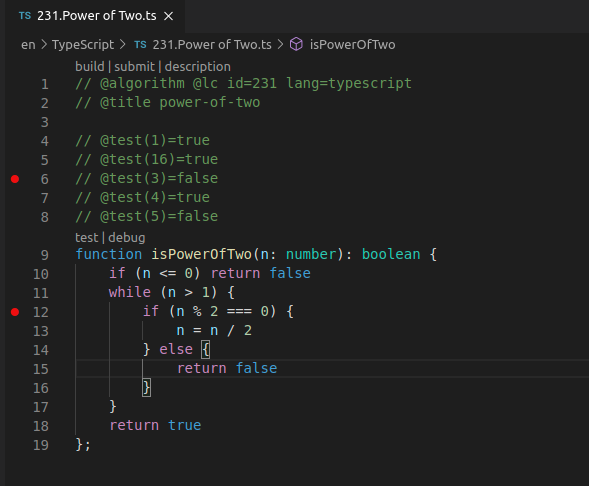This screenshot has width=589, height=486.
Task: Open the 'en' breadcrumb folder
Action: (28, 45)
